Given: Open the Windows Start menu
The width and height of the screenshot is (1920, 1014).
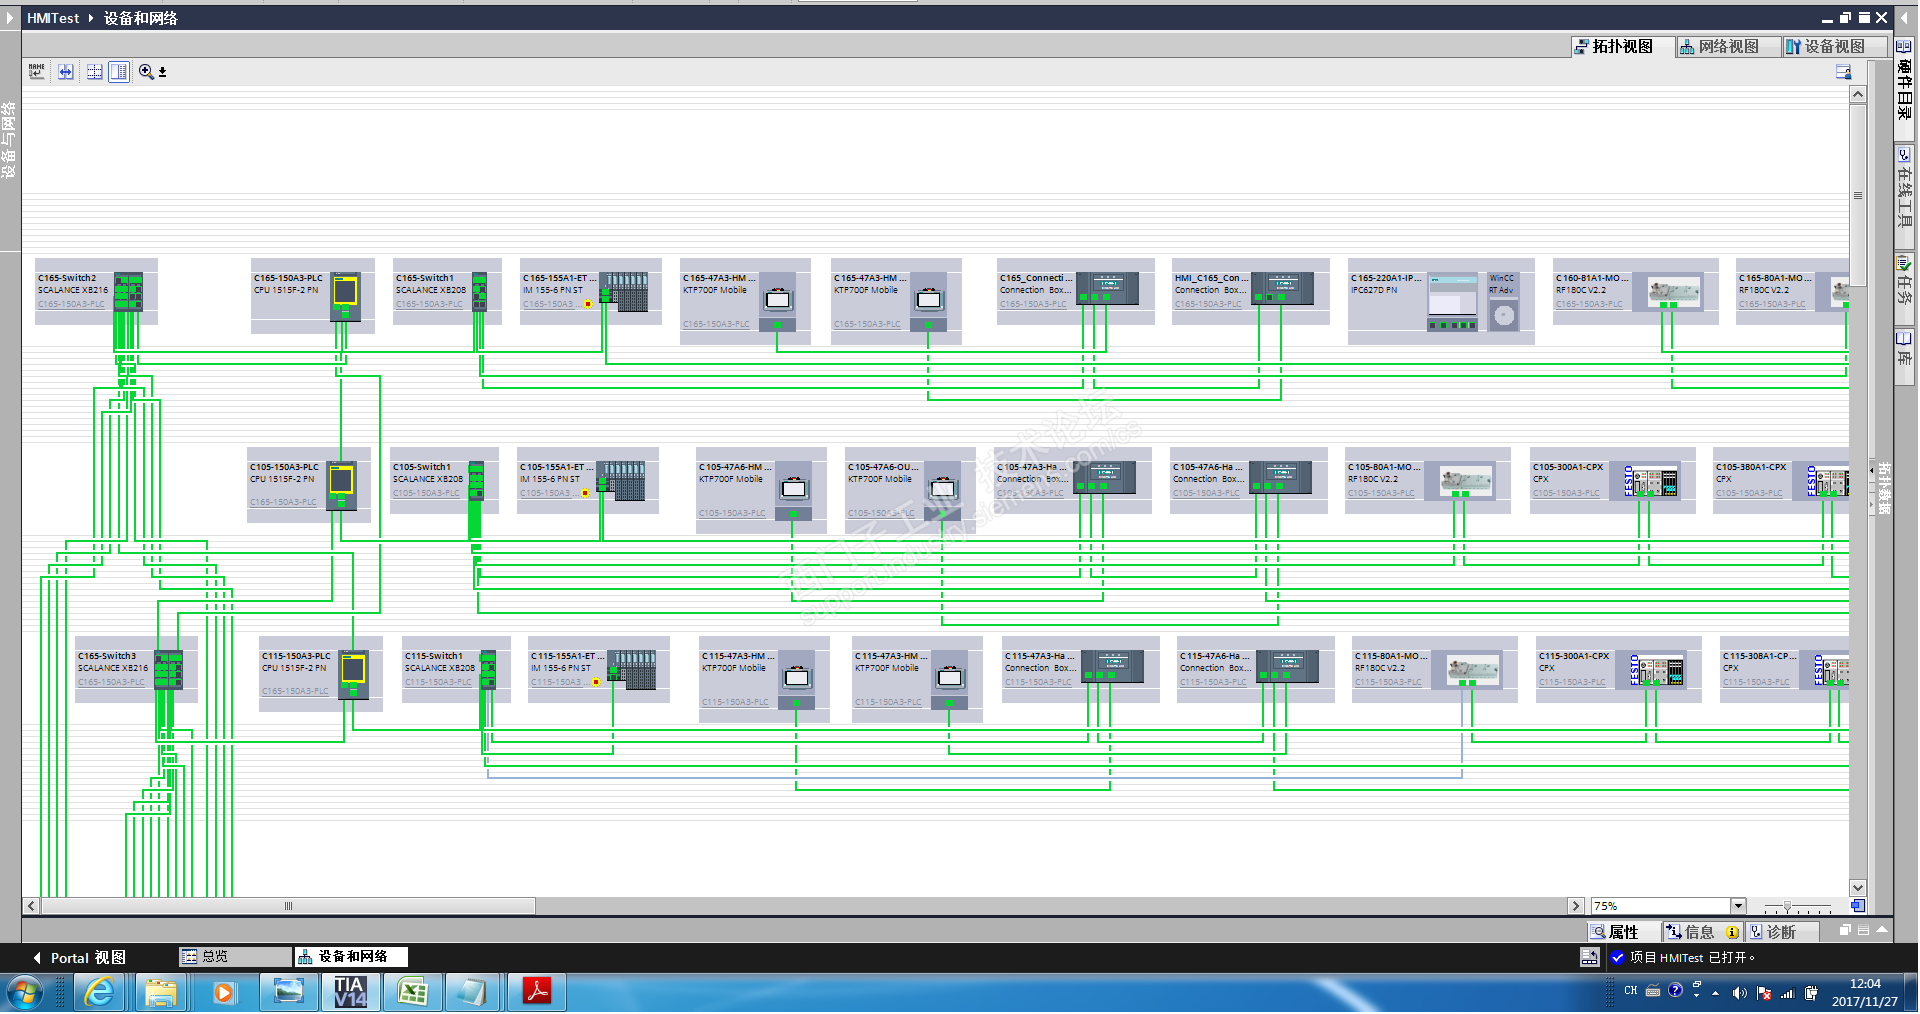Looking at the screenshot, I should [x=26, y=993].
